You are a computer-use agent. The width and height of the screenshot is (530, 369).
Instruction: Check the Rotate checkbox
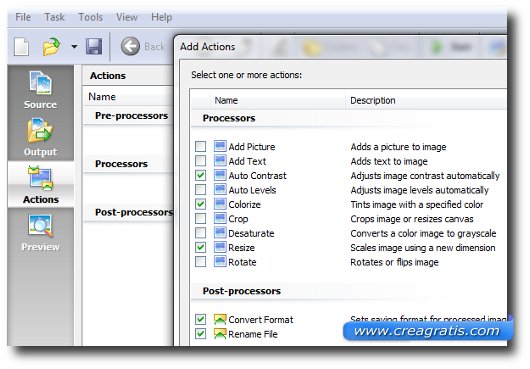click(200, 262)
